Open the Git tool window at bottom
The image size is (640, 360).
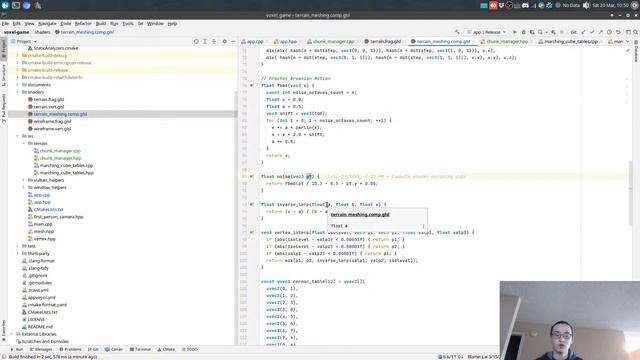coord(93,349)
